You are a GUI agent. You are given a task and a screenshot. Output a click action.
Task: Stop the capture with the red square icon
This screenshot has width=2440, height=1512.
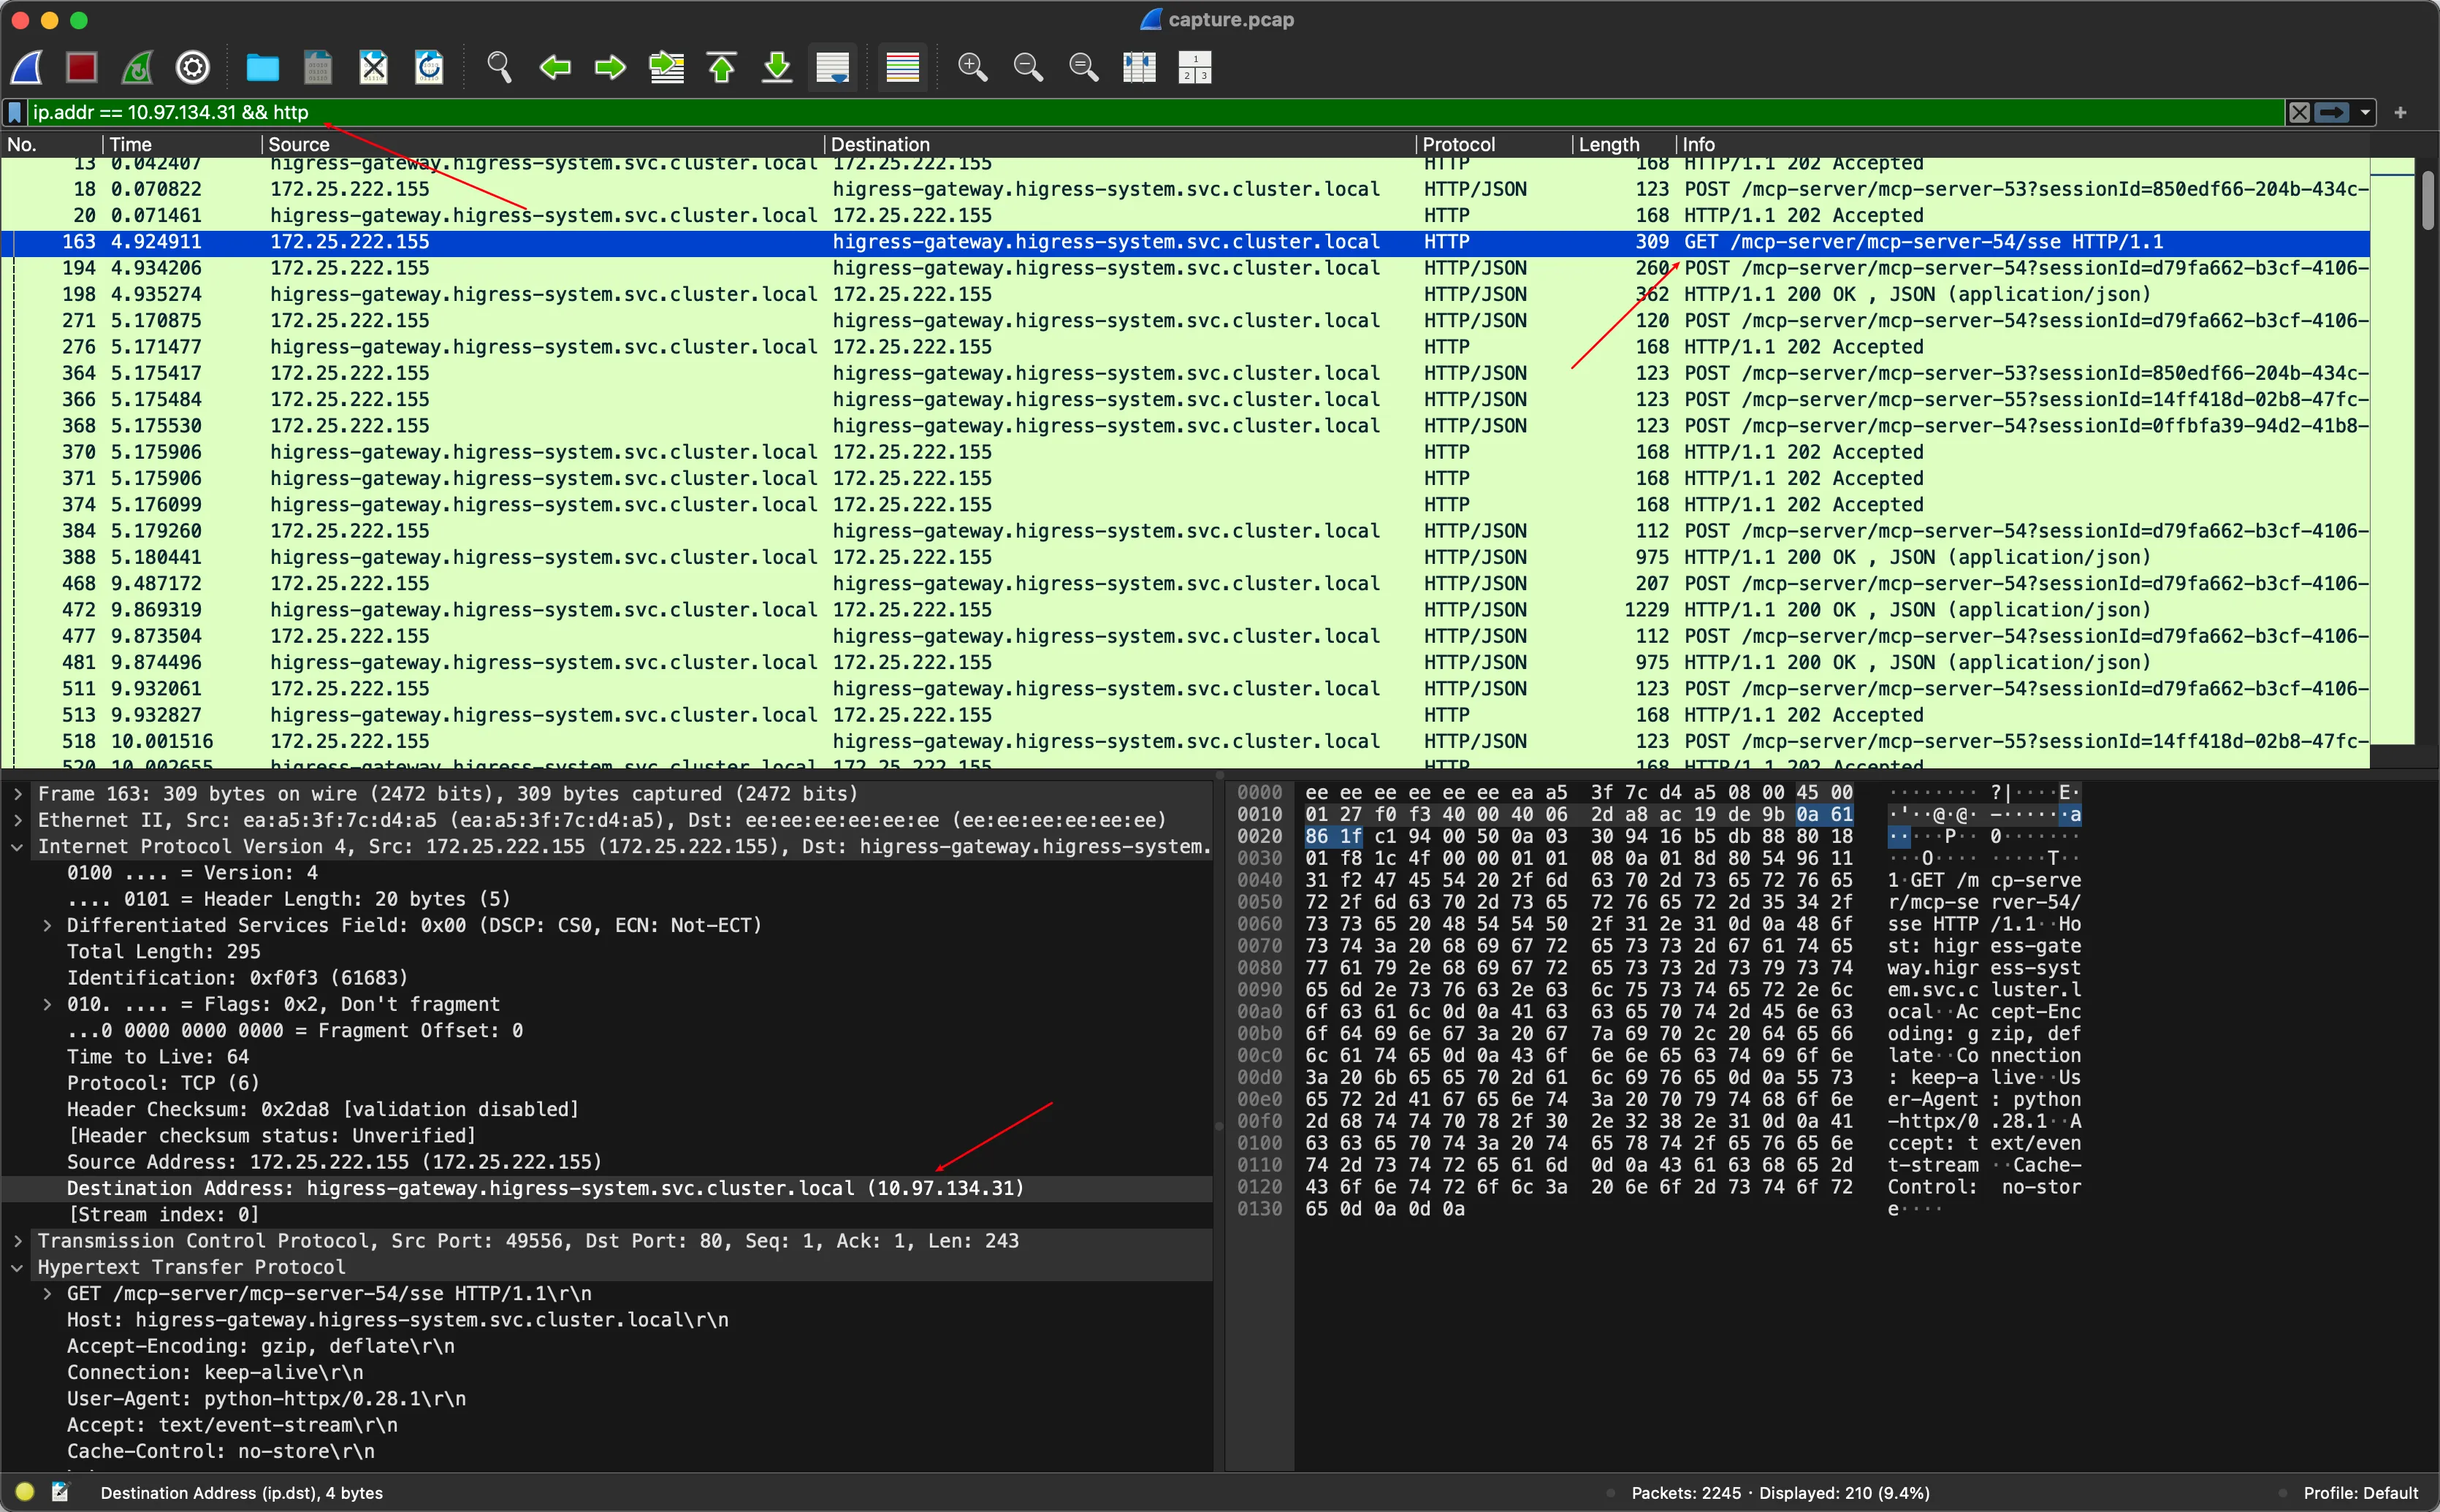click(82, 68)
